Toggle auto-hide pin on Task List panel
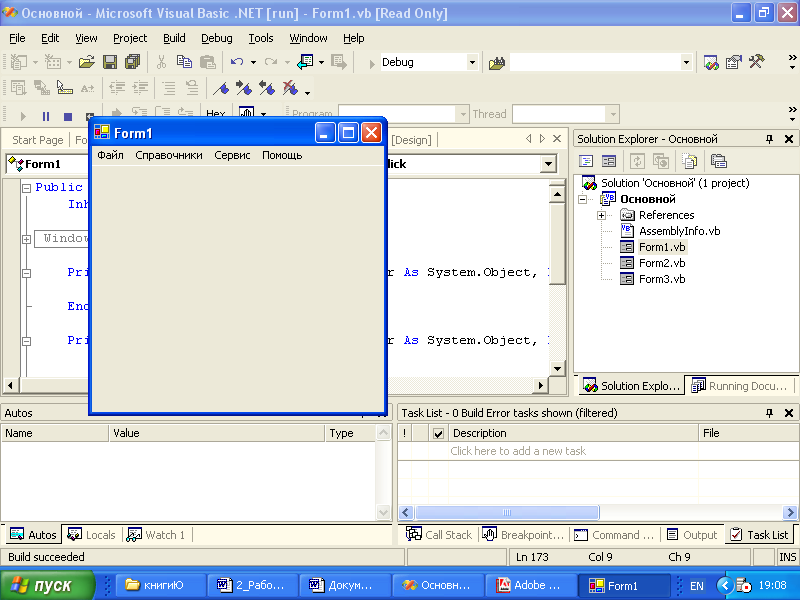The height and width of the screenshot is (600, 800). tap(769, 413)
